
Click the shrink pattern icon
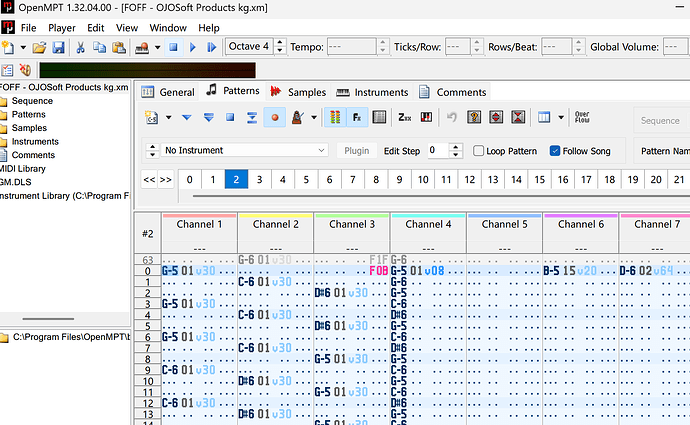[518, 117]
